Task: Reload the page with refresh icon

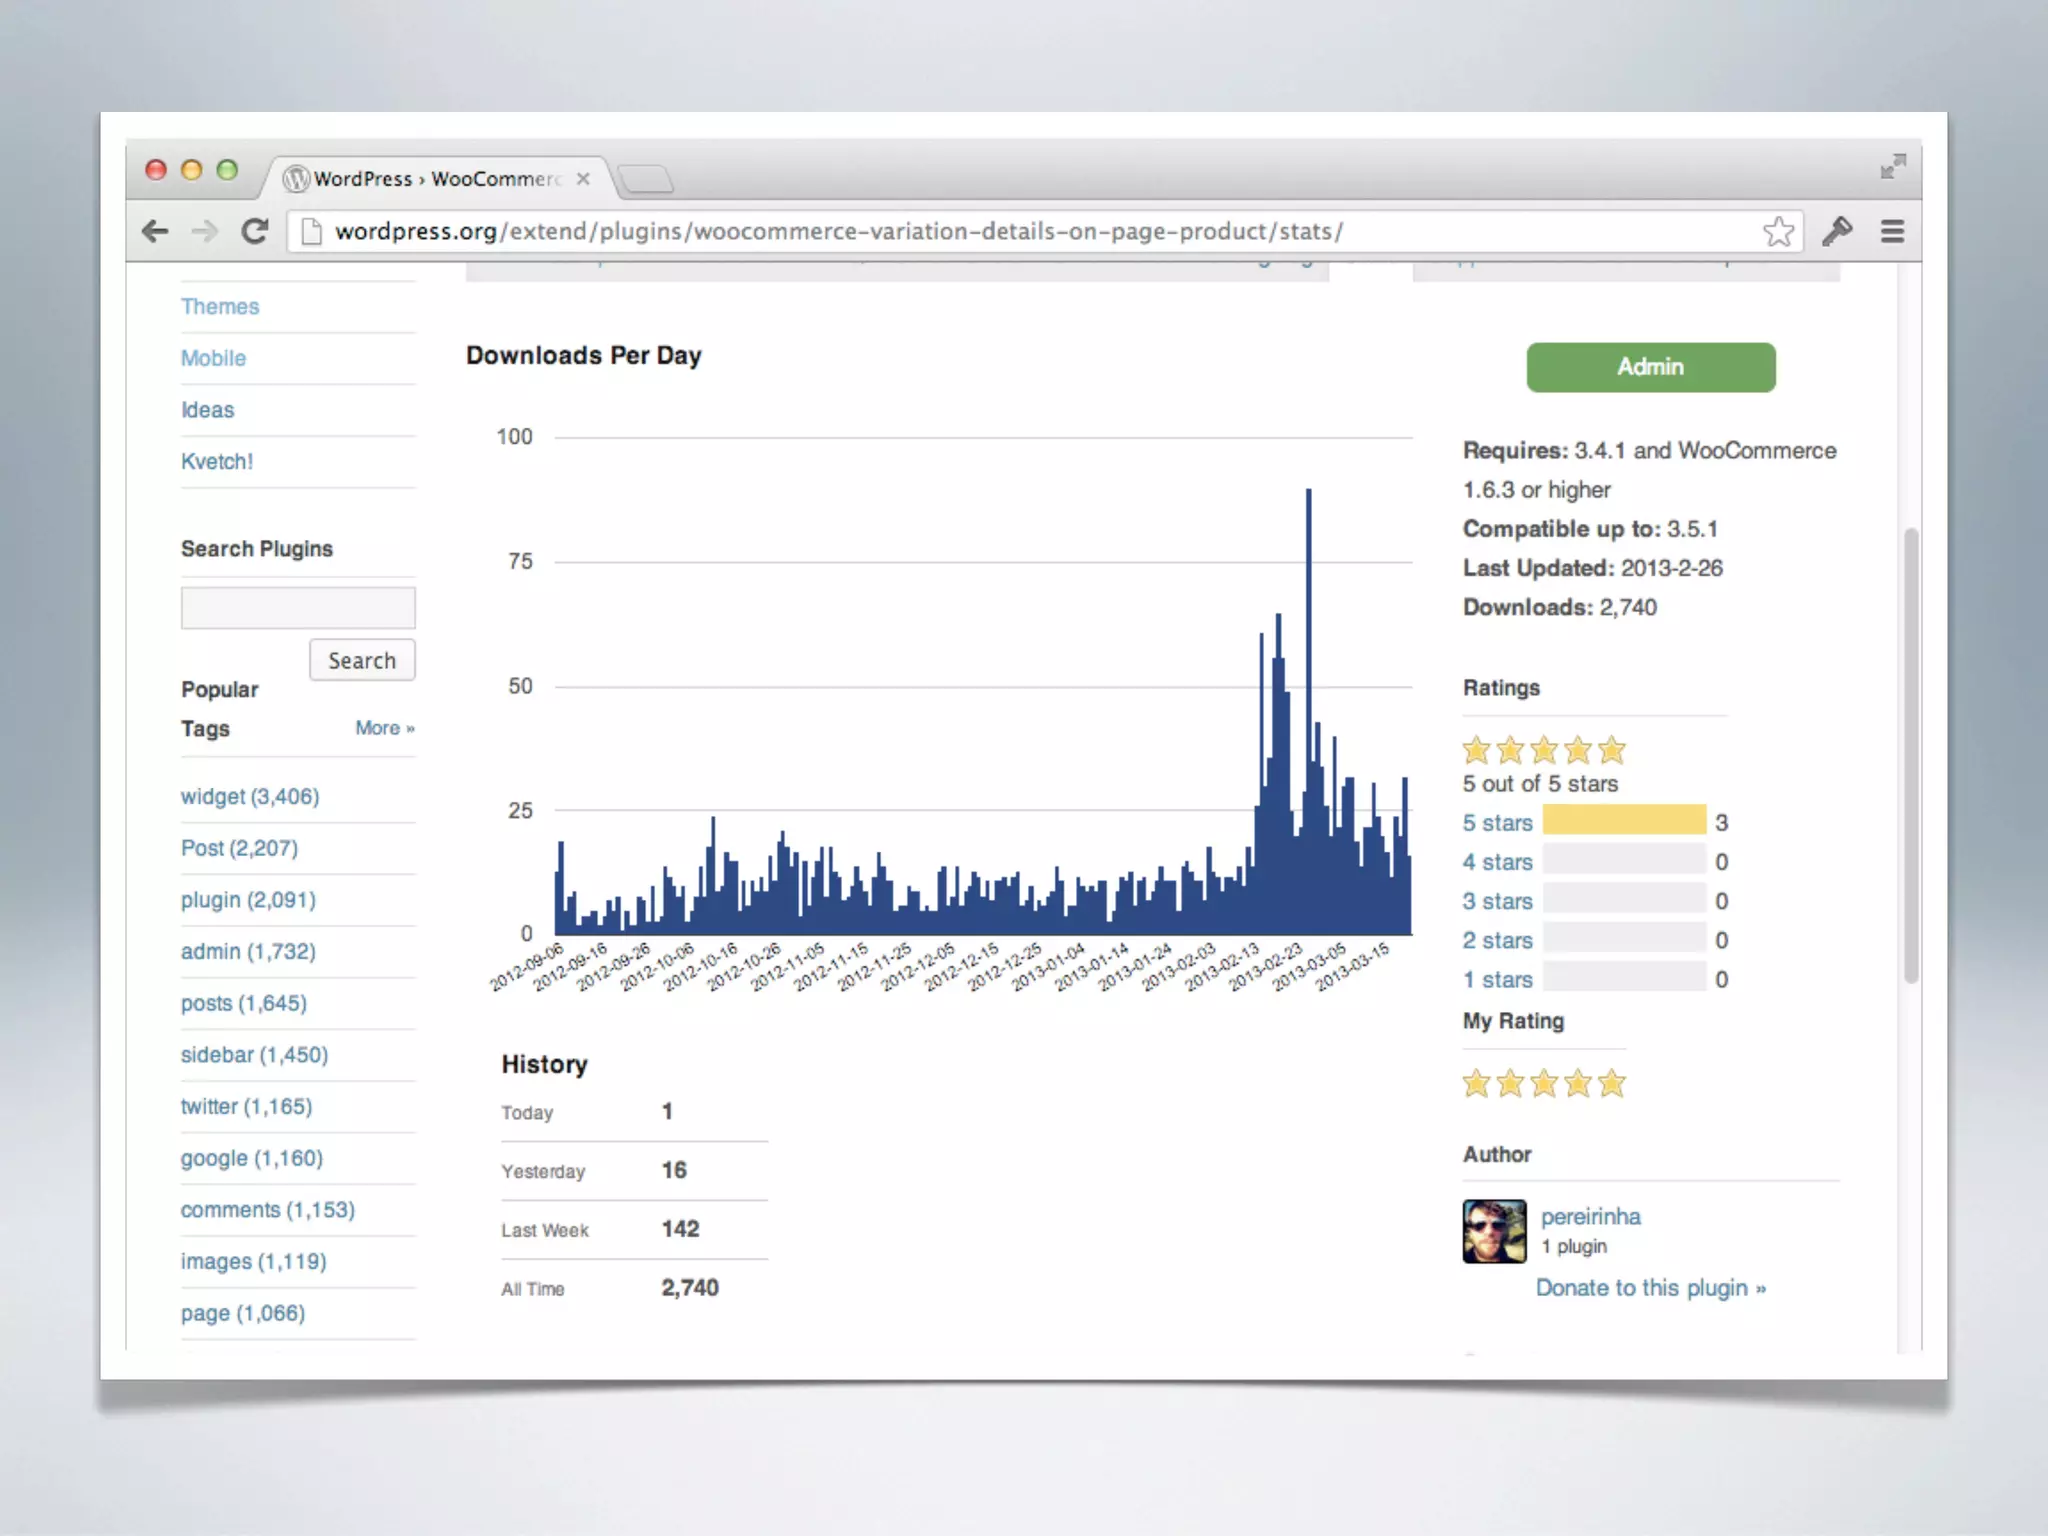Action: (255, 232)
